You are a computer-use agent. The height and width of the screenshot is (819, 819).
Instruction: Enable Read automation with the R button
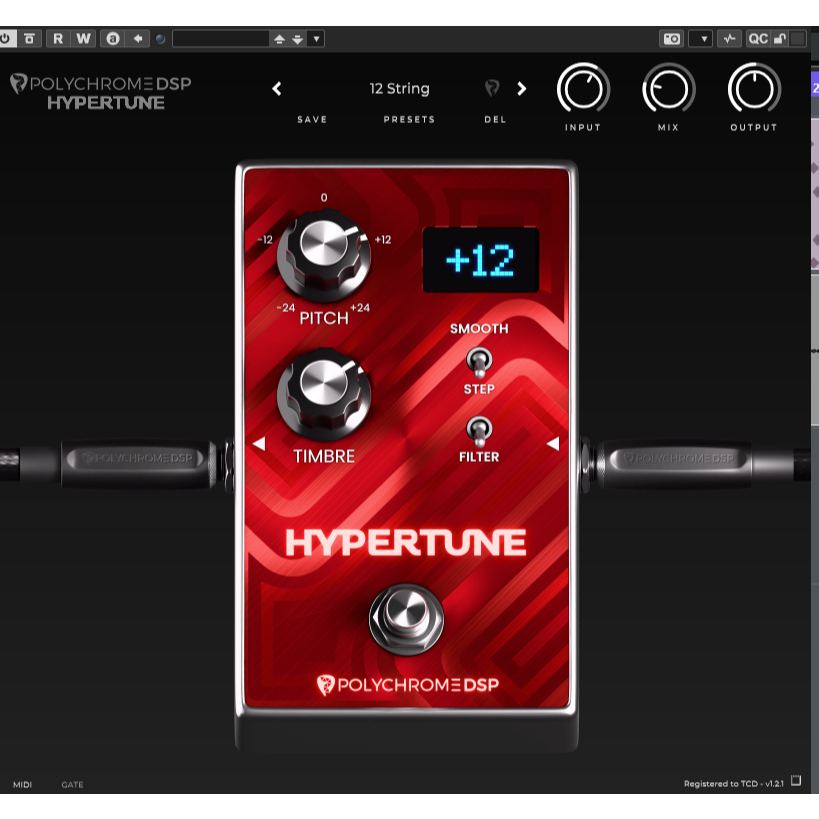point(58,39)
